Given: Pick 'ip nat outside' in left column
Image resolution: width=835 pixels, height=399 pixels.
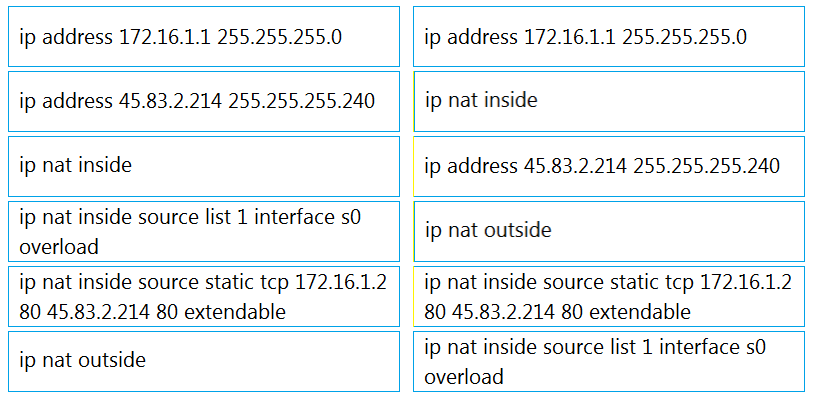Looking at the screenshot, I should pyautogui.click(x=204, y=361).
